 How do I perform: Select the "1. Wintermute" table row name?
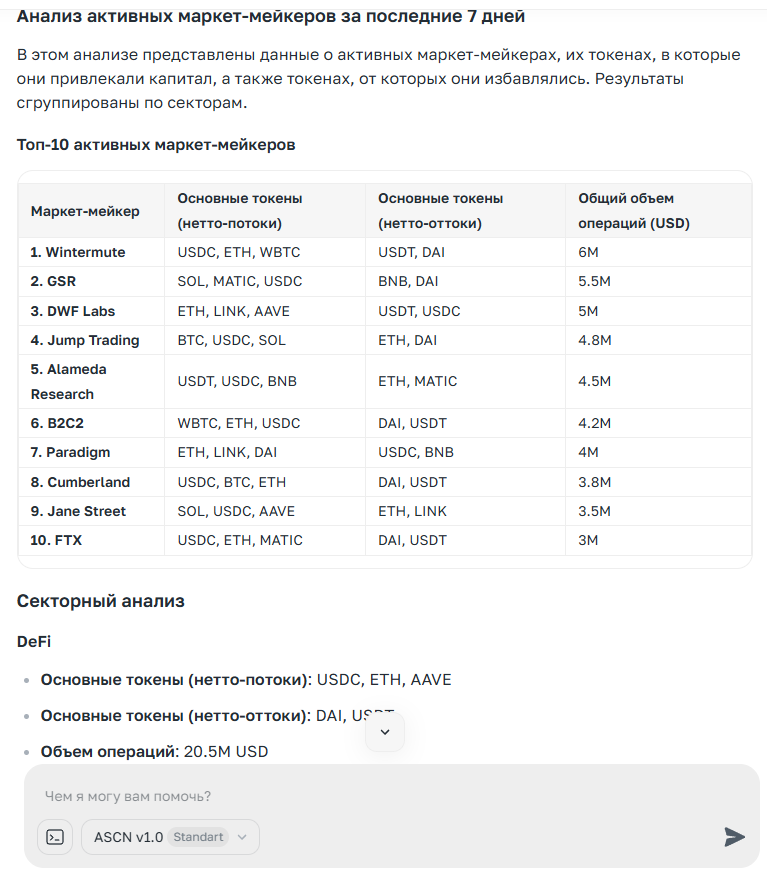click(x=78, y=252)
